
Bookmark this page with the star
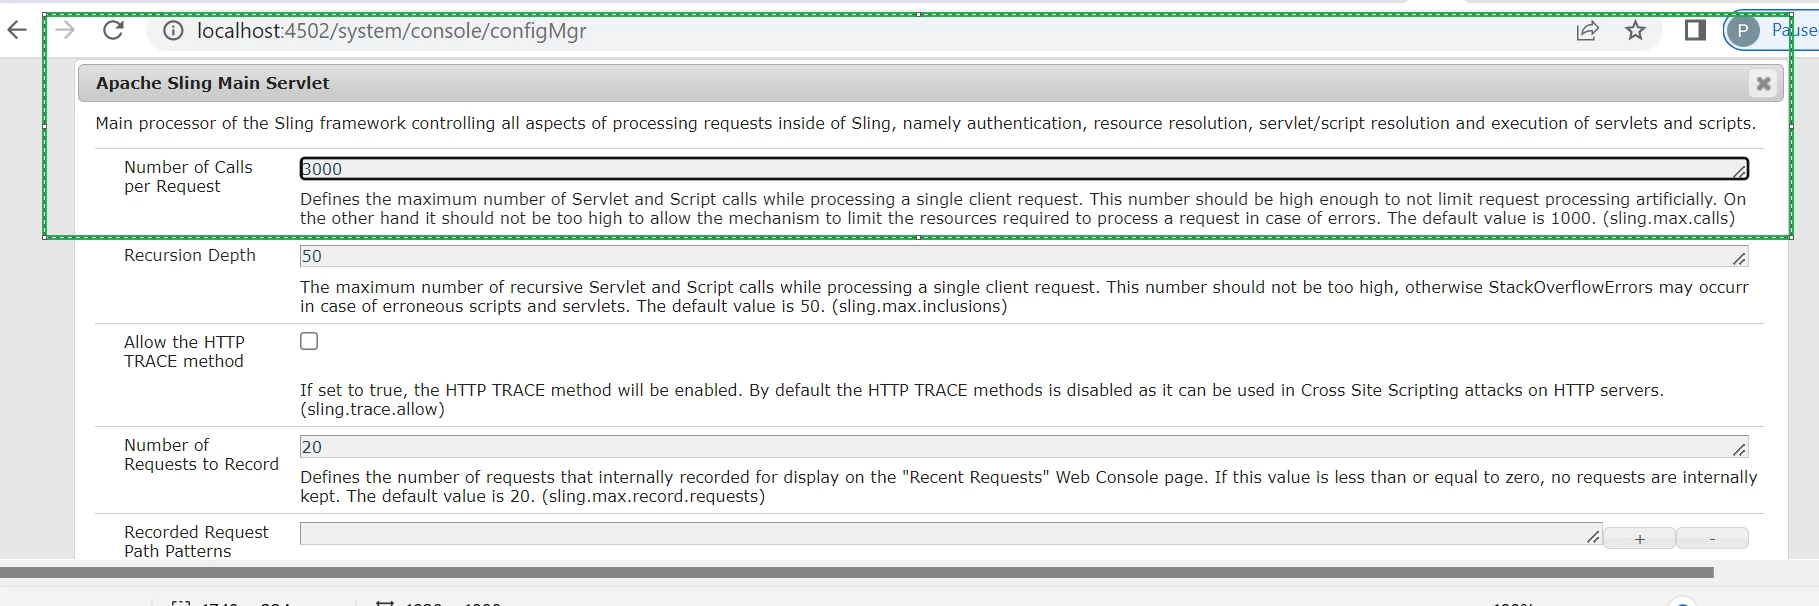(x=1635, y=31)
